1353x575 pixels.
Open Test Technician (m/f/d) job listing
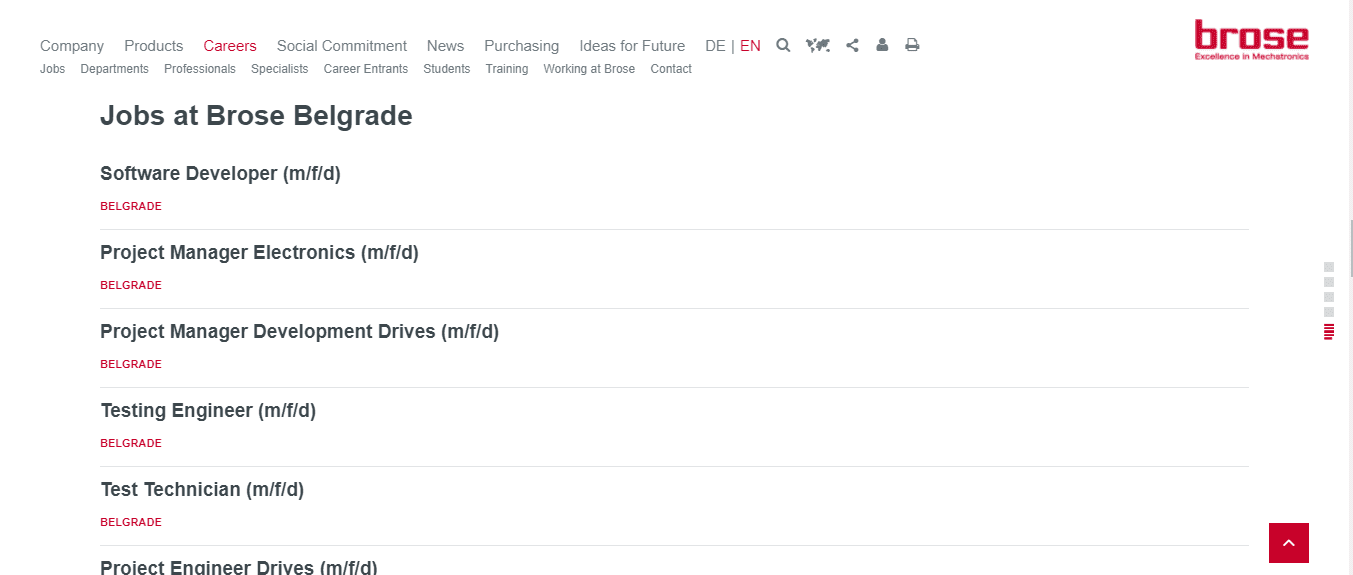click(202, 489)
